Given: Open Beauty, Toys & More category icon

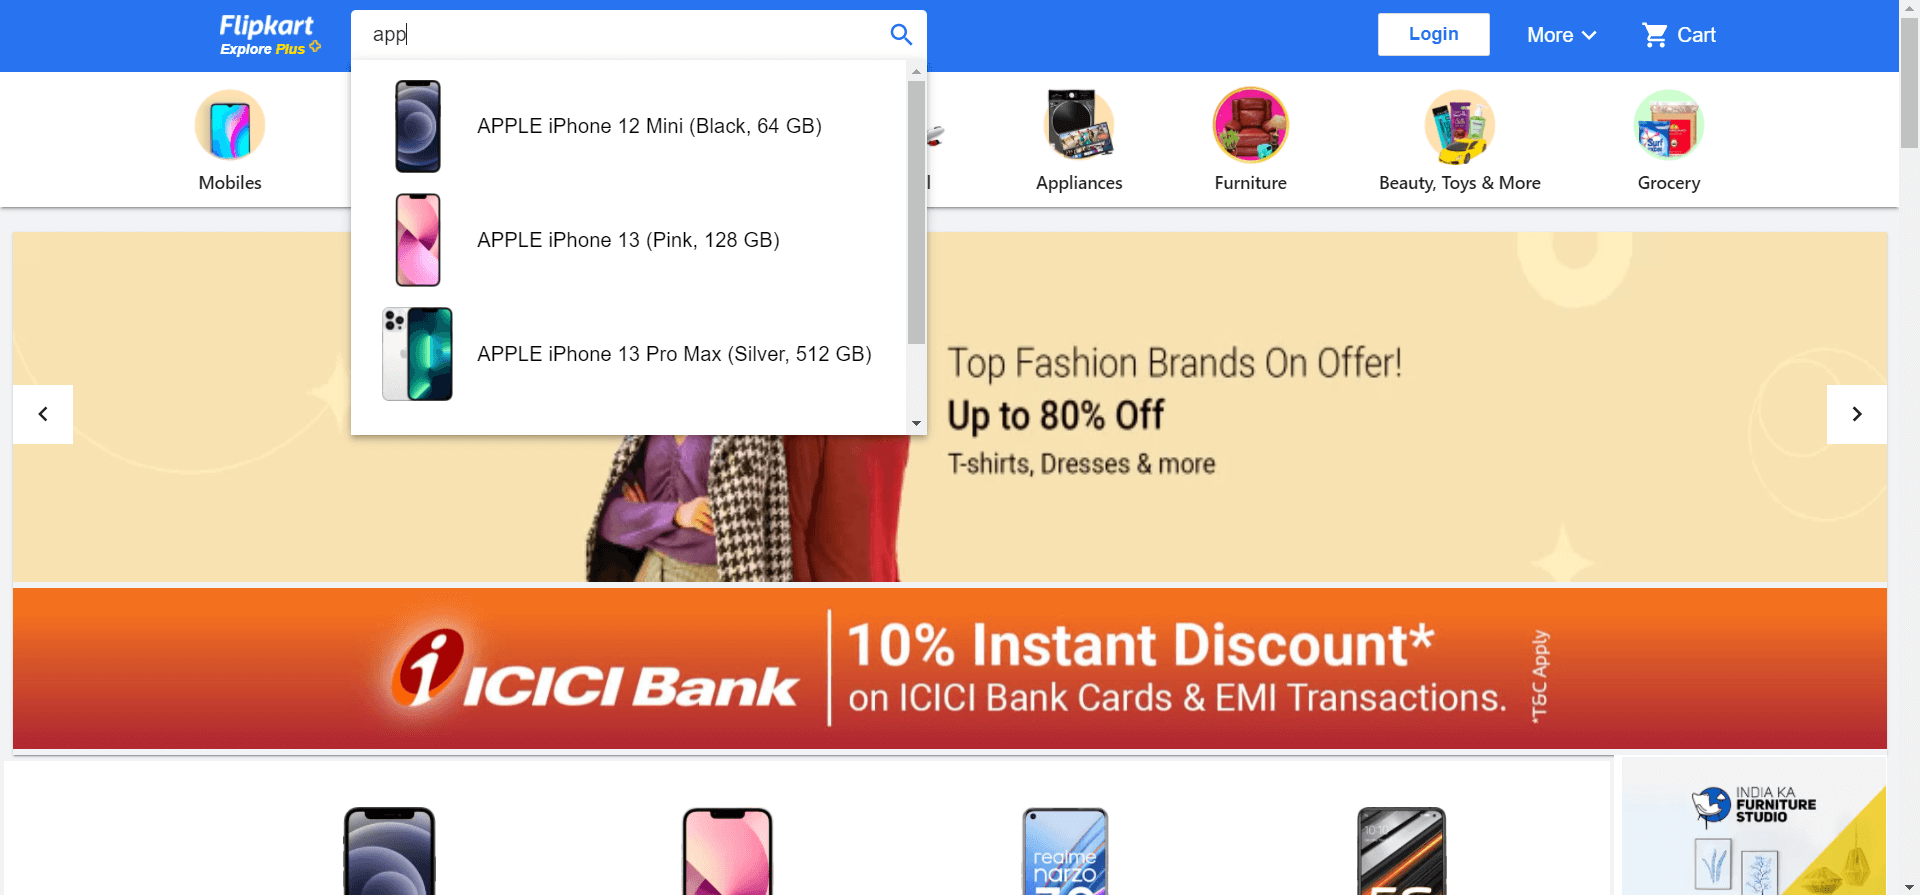Looking at the screenshot, I should (x=1459, y=125).
